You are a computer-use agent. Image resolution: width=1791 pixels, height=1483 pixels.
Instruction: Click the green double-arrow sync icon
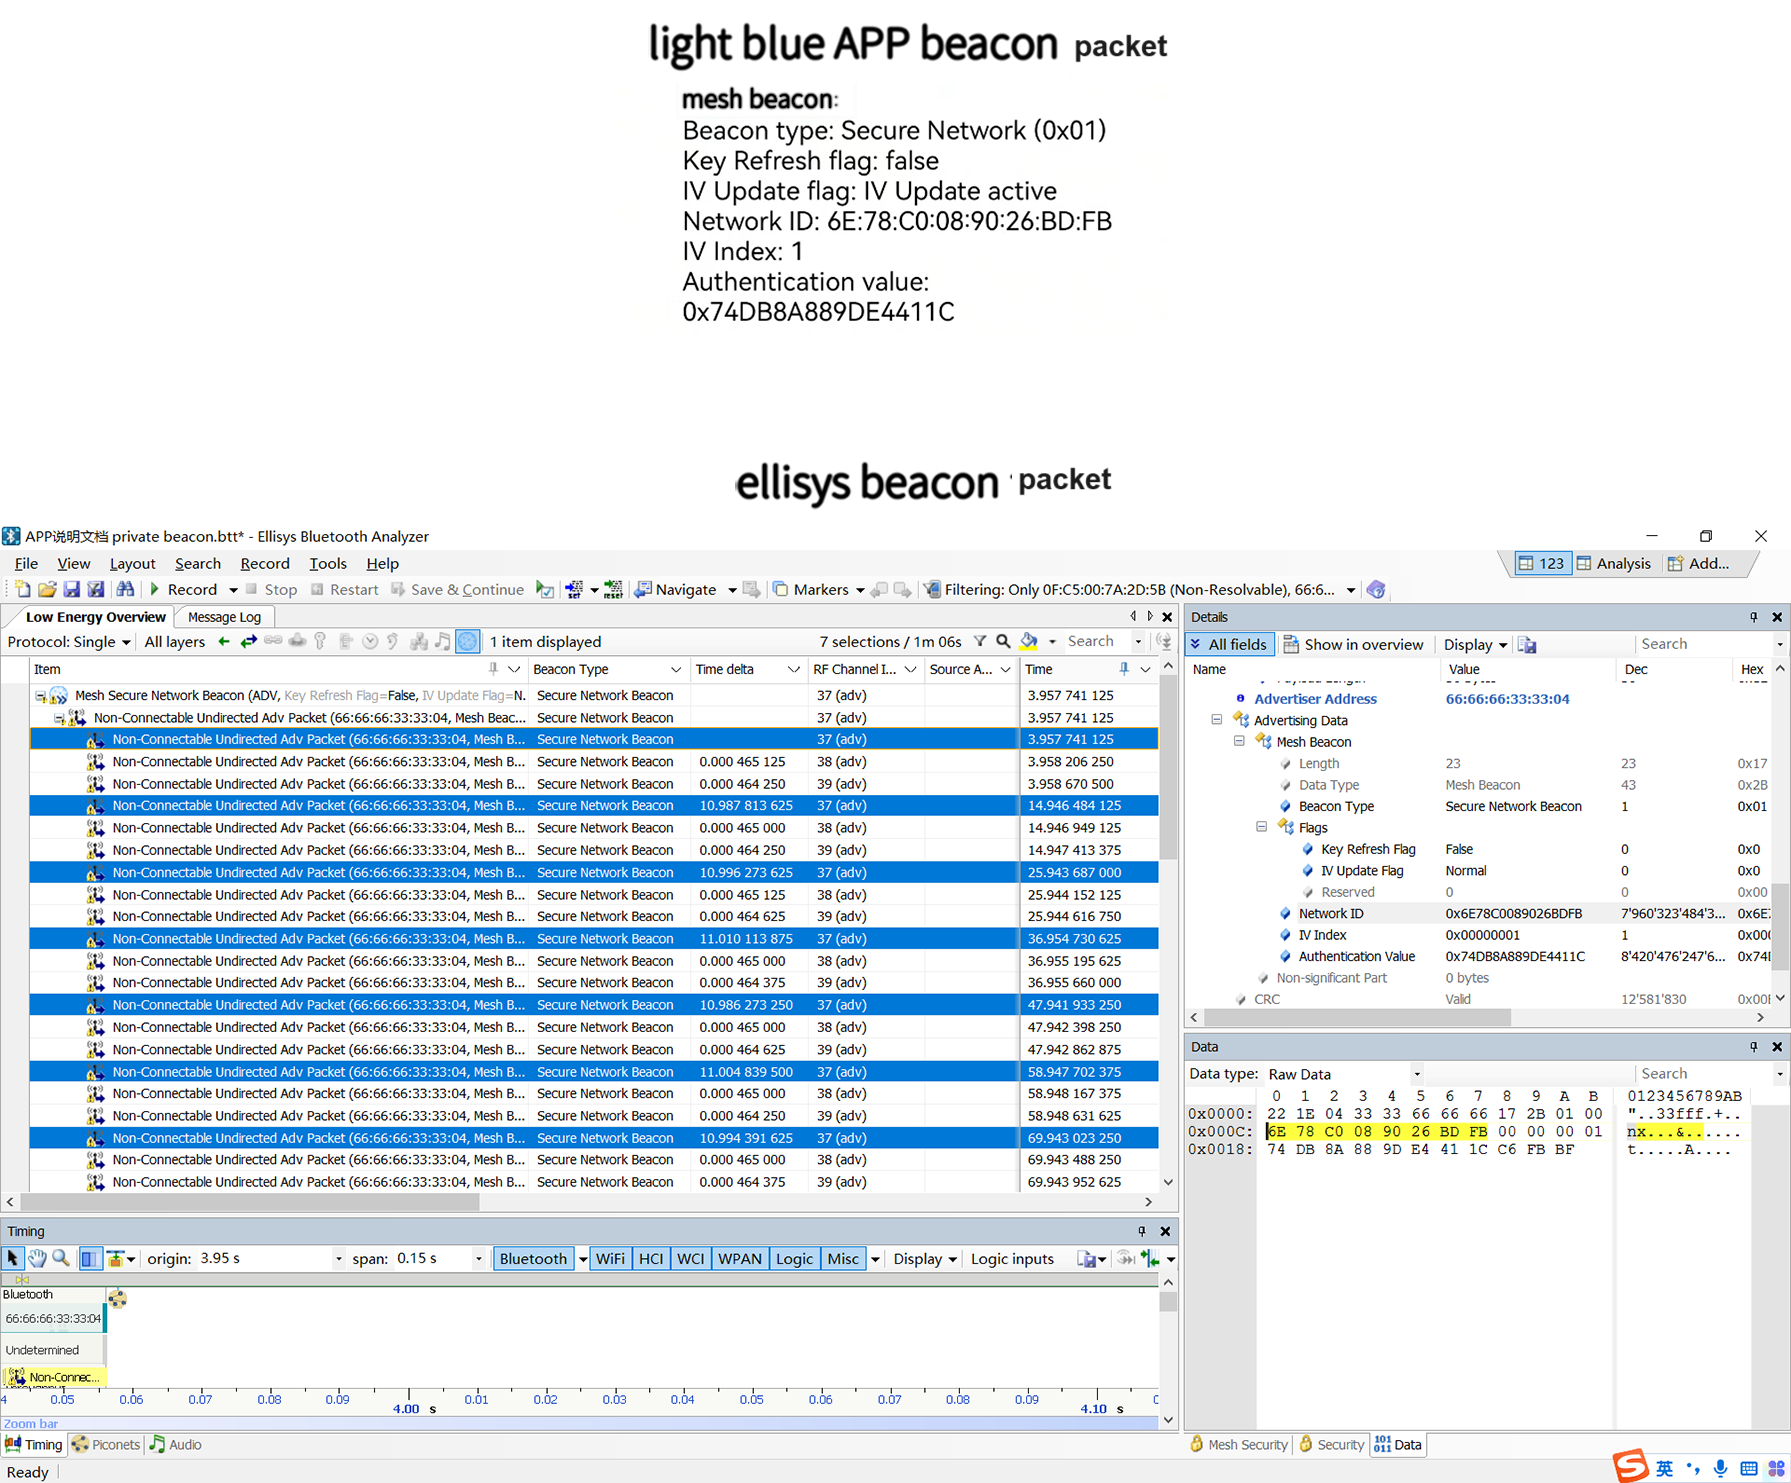click(248, 642)
